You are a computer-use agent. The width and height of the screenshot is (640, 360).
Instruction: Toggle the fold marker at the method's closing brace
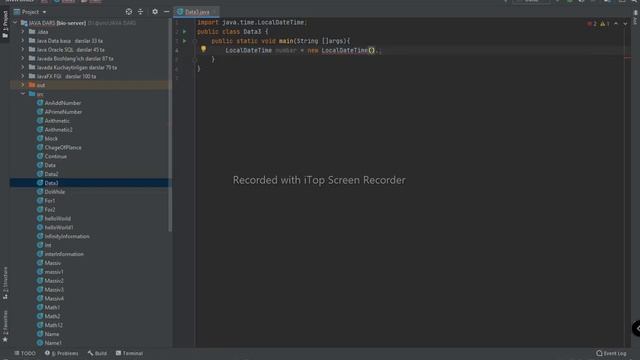(x=195, y=59)
